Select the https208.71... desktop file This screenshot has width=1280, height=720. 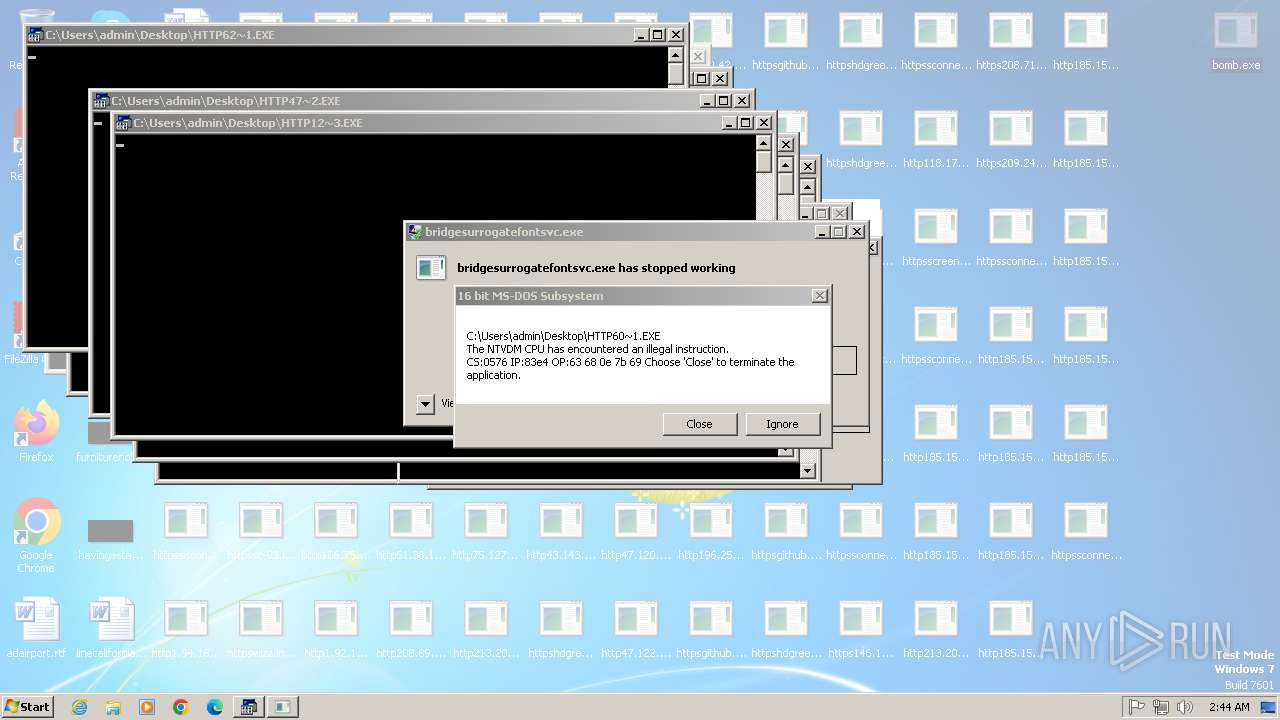pos(1011,42)
